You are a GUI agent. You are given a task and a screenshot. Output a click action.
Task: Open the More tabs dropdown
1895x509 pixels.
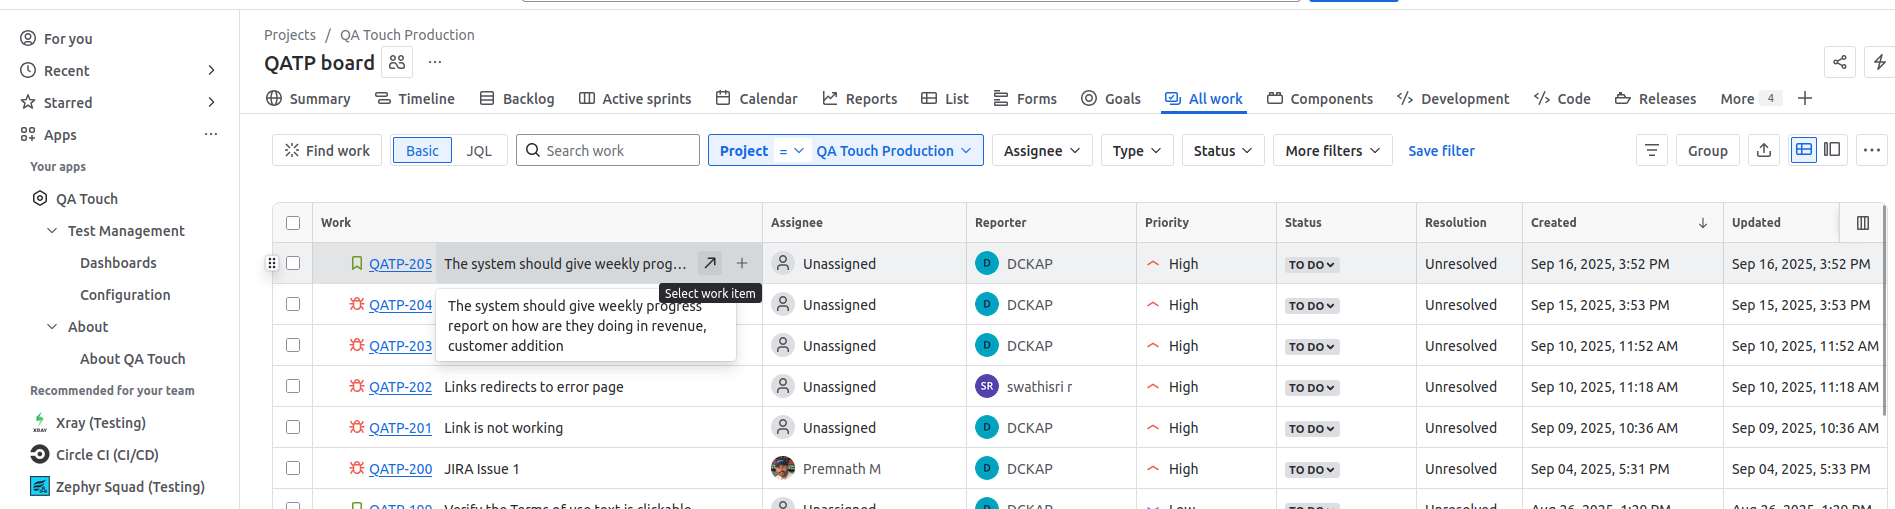coord(1750,98)
